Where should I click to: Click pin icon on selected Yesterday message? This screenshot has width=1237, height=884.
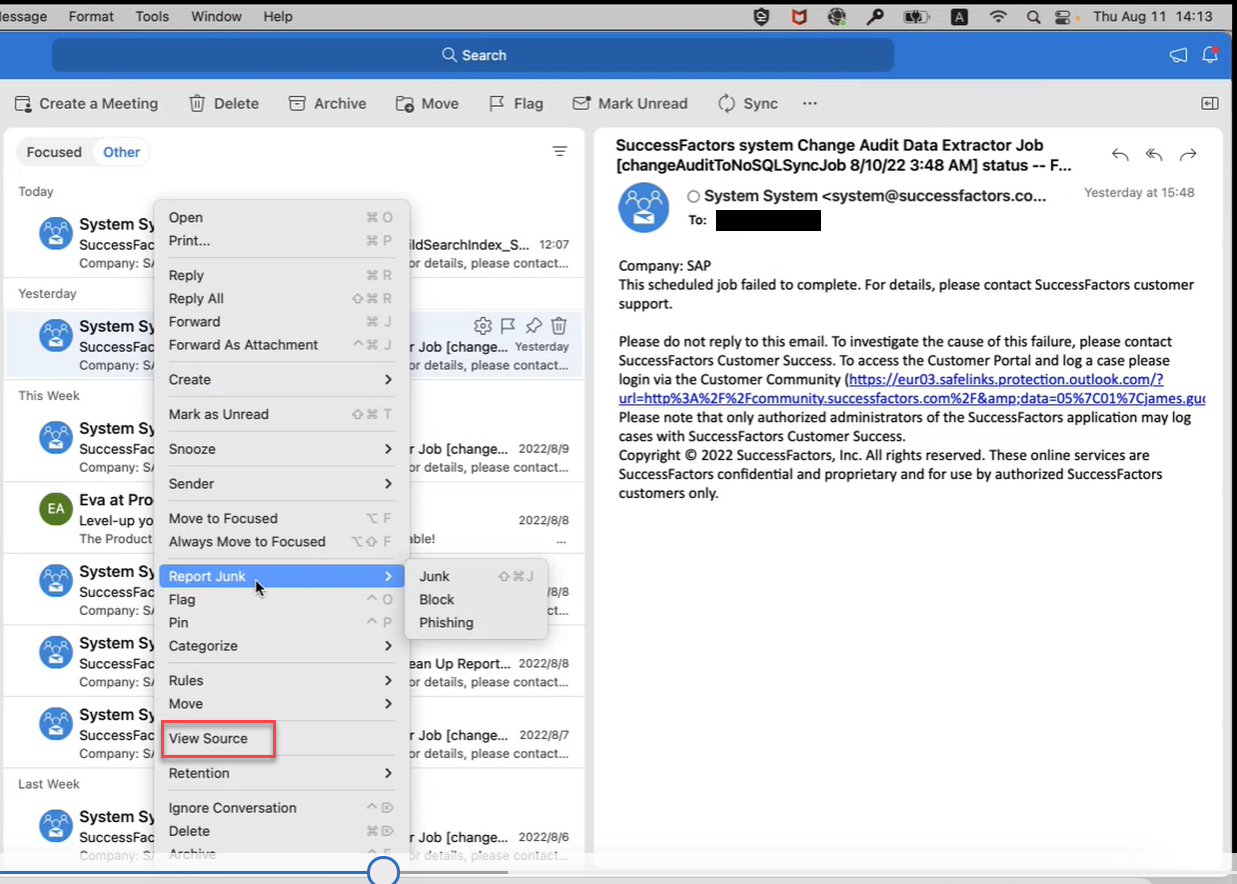coord(534,326)
